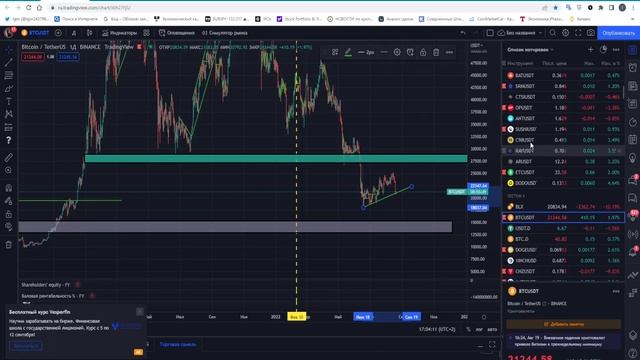Add alert on the selected drawing
Screen dimensions: 640x360
410,52
